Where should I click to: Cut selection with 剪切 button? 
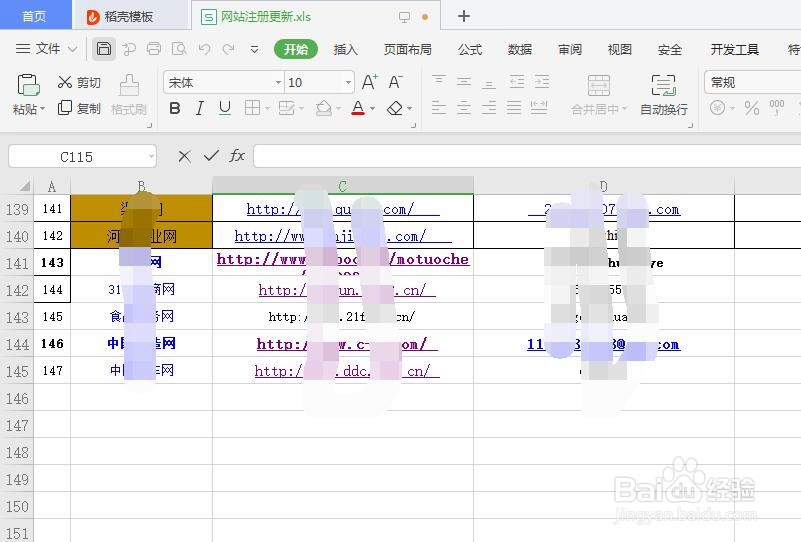(x=79, y=82)
